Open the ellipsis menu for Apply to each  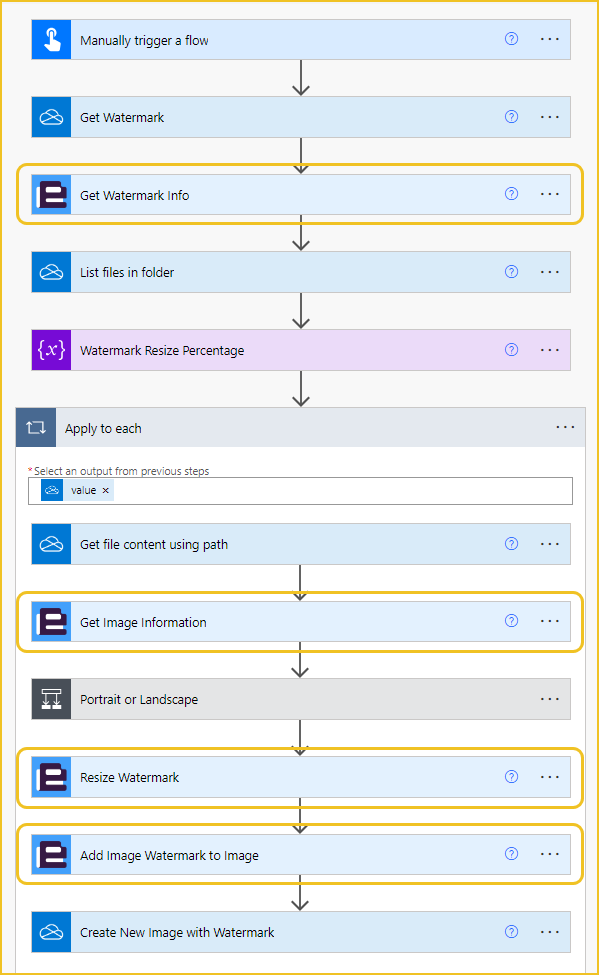tap(565, 427)
